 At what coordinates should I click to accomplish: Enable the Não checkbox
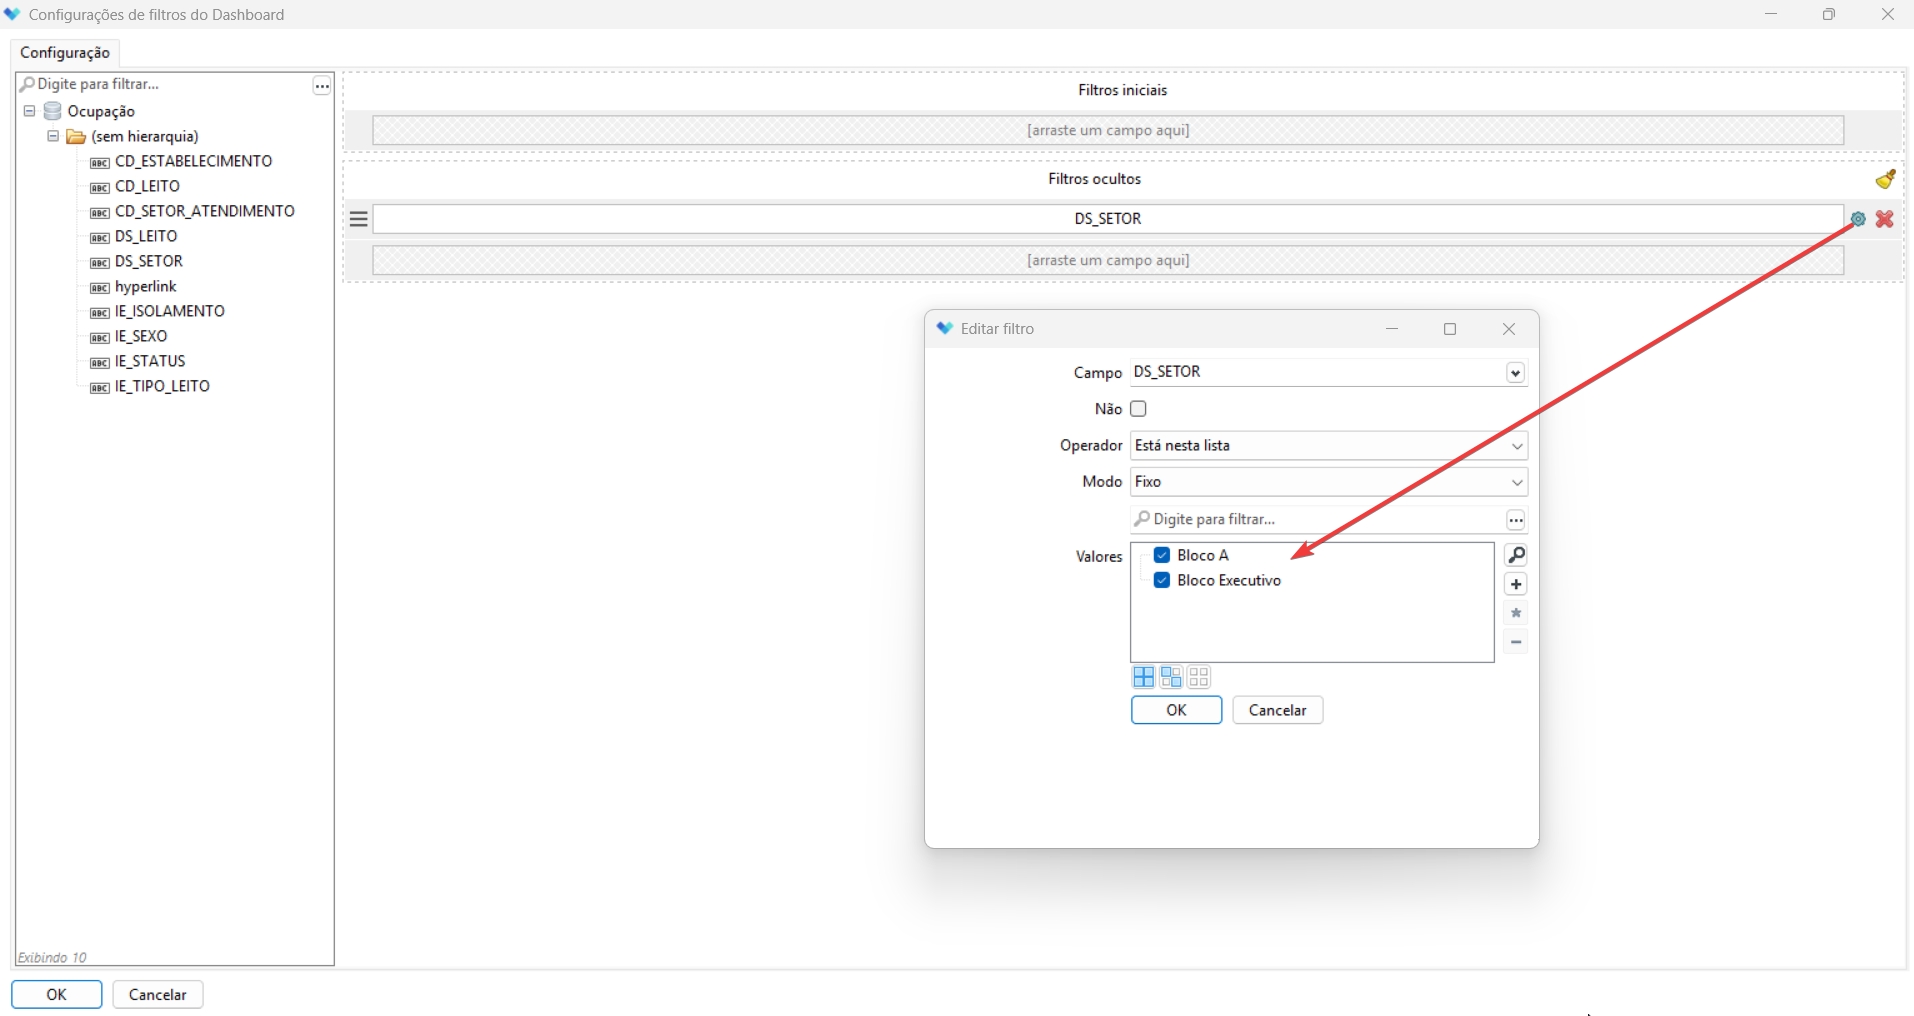click(1138, 409)
